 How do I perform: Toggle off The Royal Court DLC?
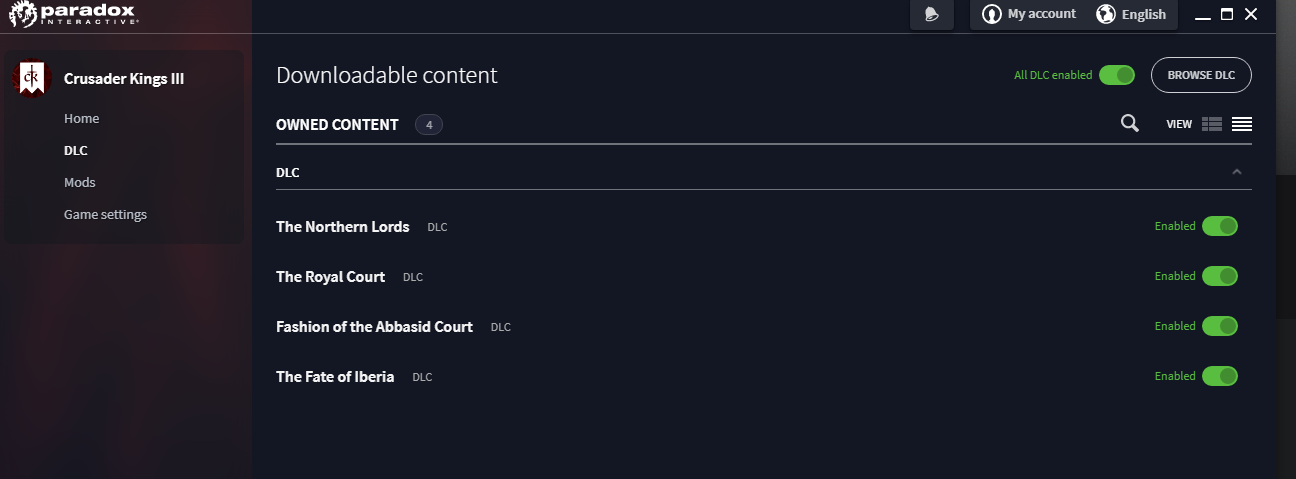tap(1220, 276)
